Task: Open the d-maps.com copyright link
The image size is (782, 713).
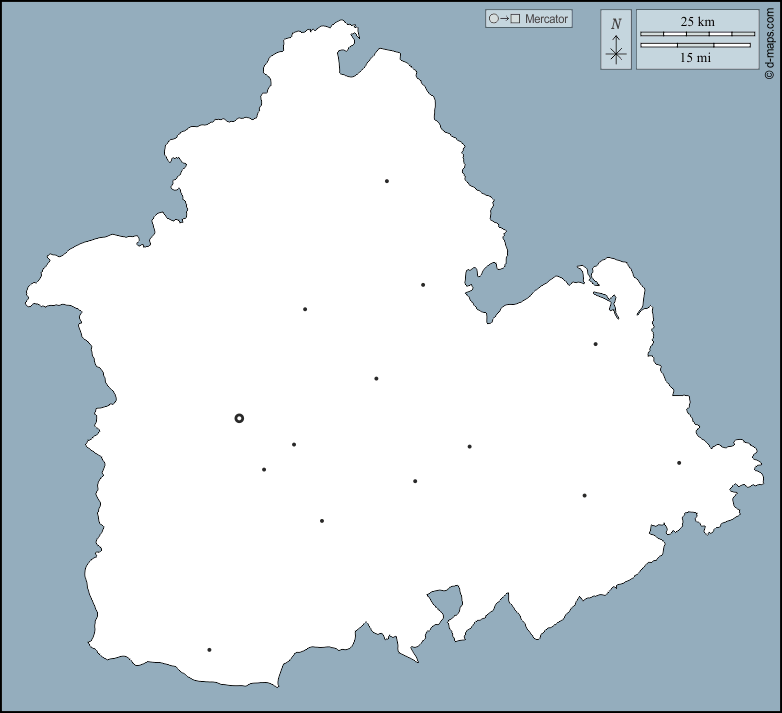Action: pos(769,40)
